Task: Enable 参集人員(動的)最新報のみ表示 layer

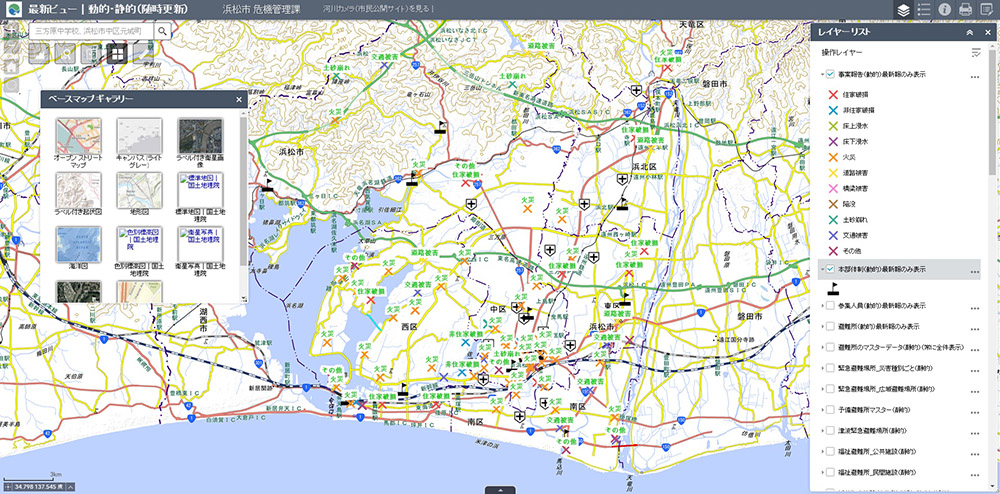Action: pos(830,305)
